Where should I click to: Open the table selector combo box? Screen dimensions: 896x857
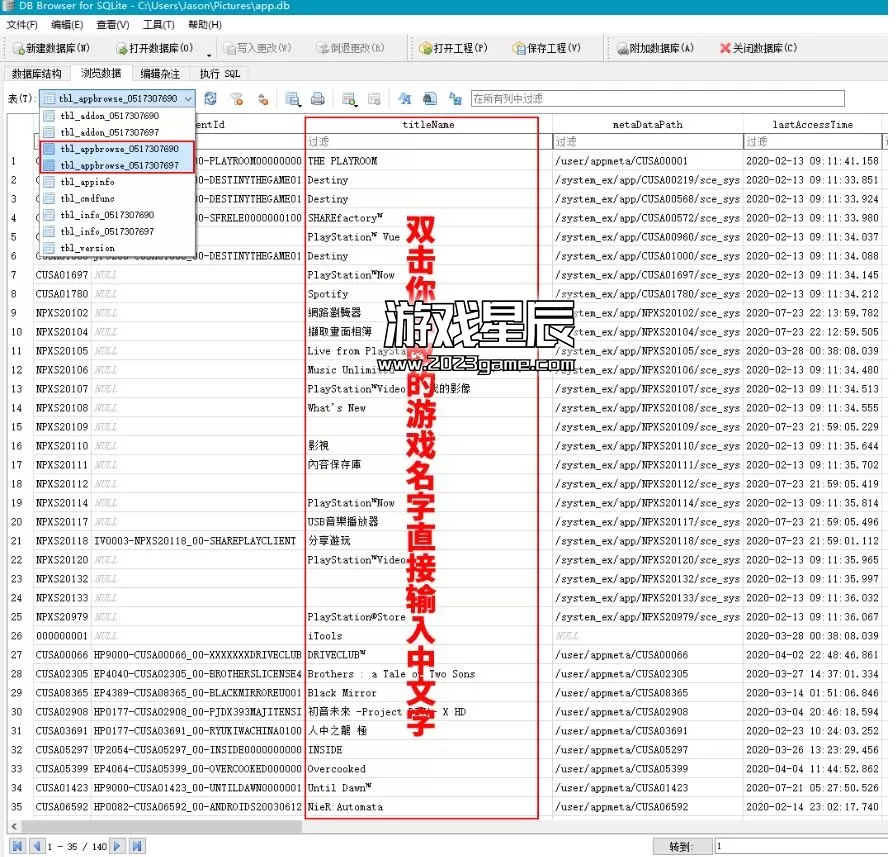[x=117, y=98]
